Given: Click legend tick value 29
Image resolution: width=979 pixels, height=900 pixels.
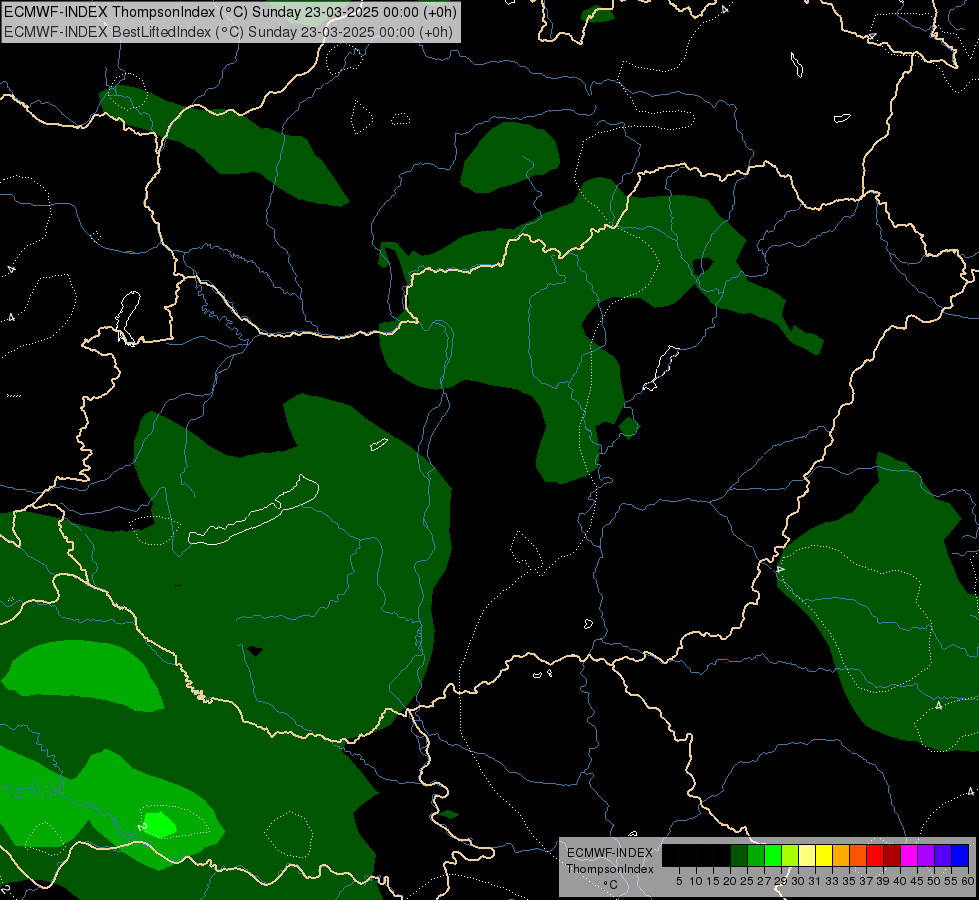Looking at the screenshot, I should (781, 881).
